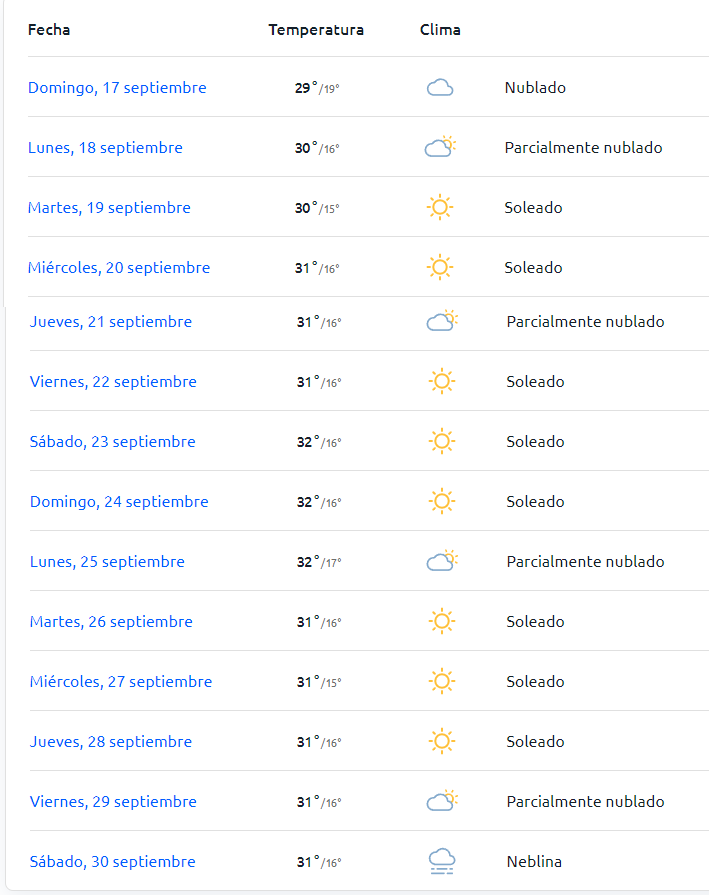Click the partly cloudy icon for Lunes 18
This screenshot has height=895, width=709.
[440, 147]
